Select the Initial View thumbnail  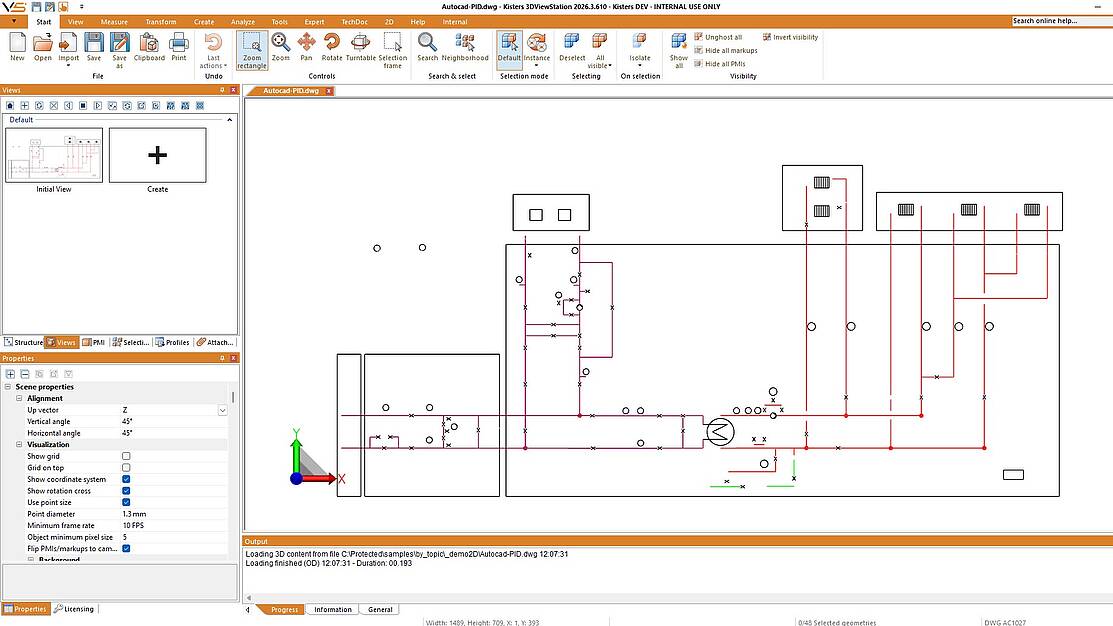point(54,155)
